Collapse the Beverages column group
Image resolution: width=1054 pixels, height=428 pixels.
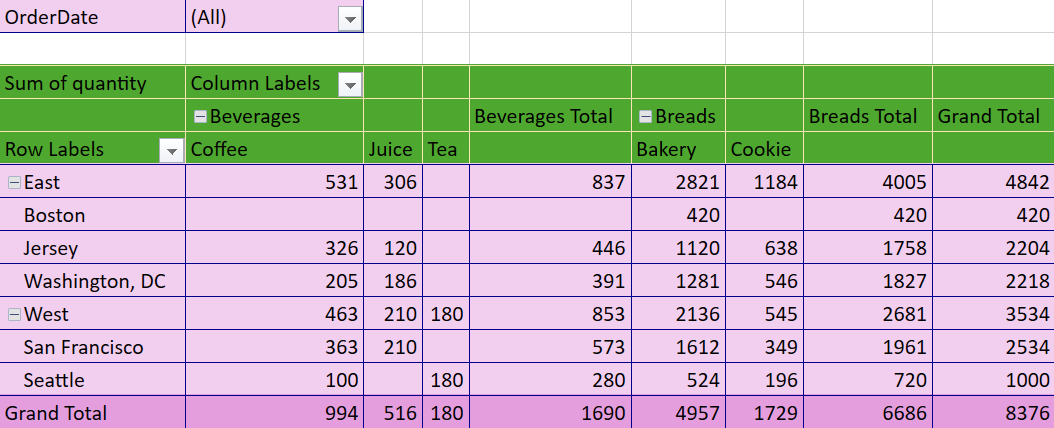click(200, 117)
